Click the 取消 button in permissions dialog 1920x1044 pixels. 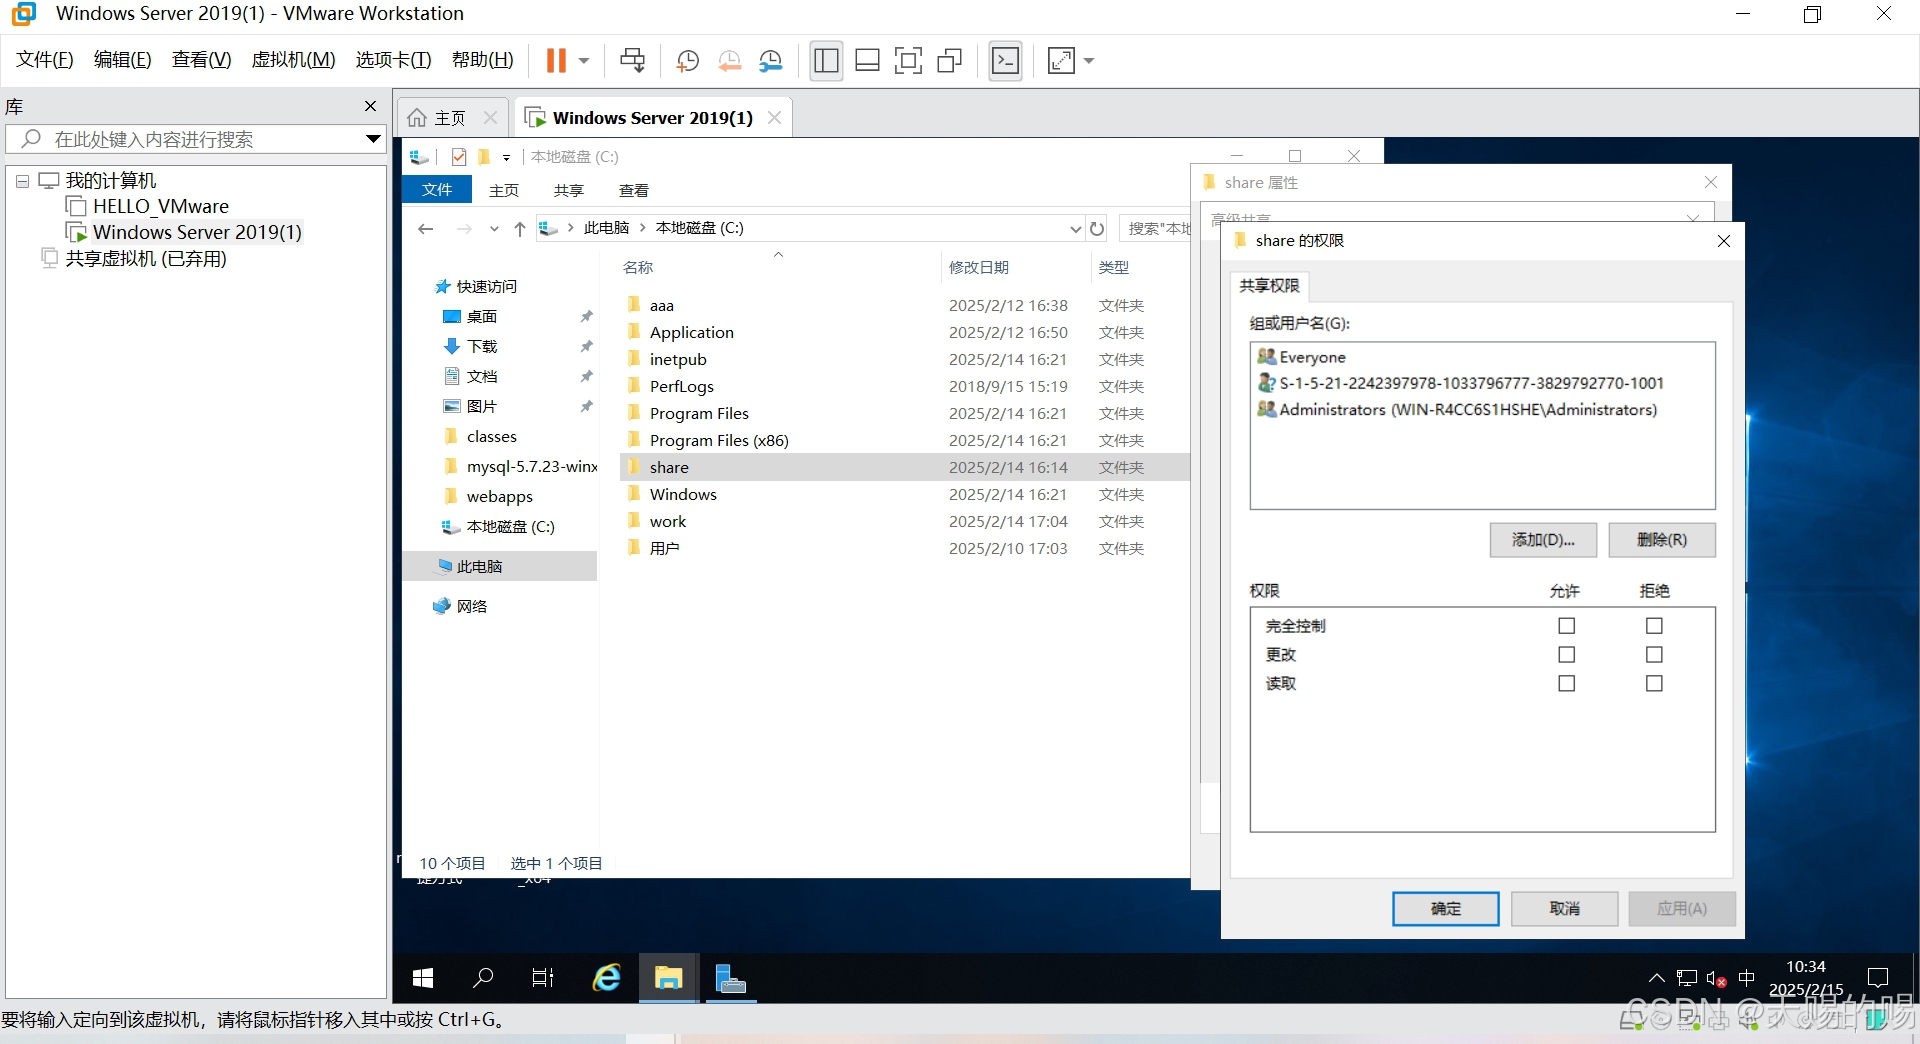click(1564, 909)
